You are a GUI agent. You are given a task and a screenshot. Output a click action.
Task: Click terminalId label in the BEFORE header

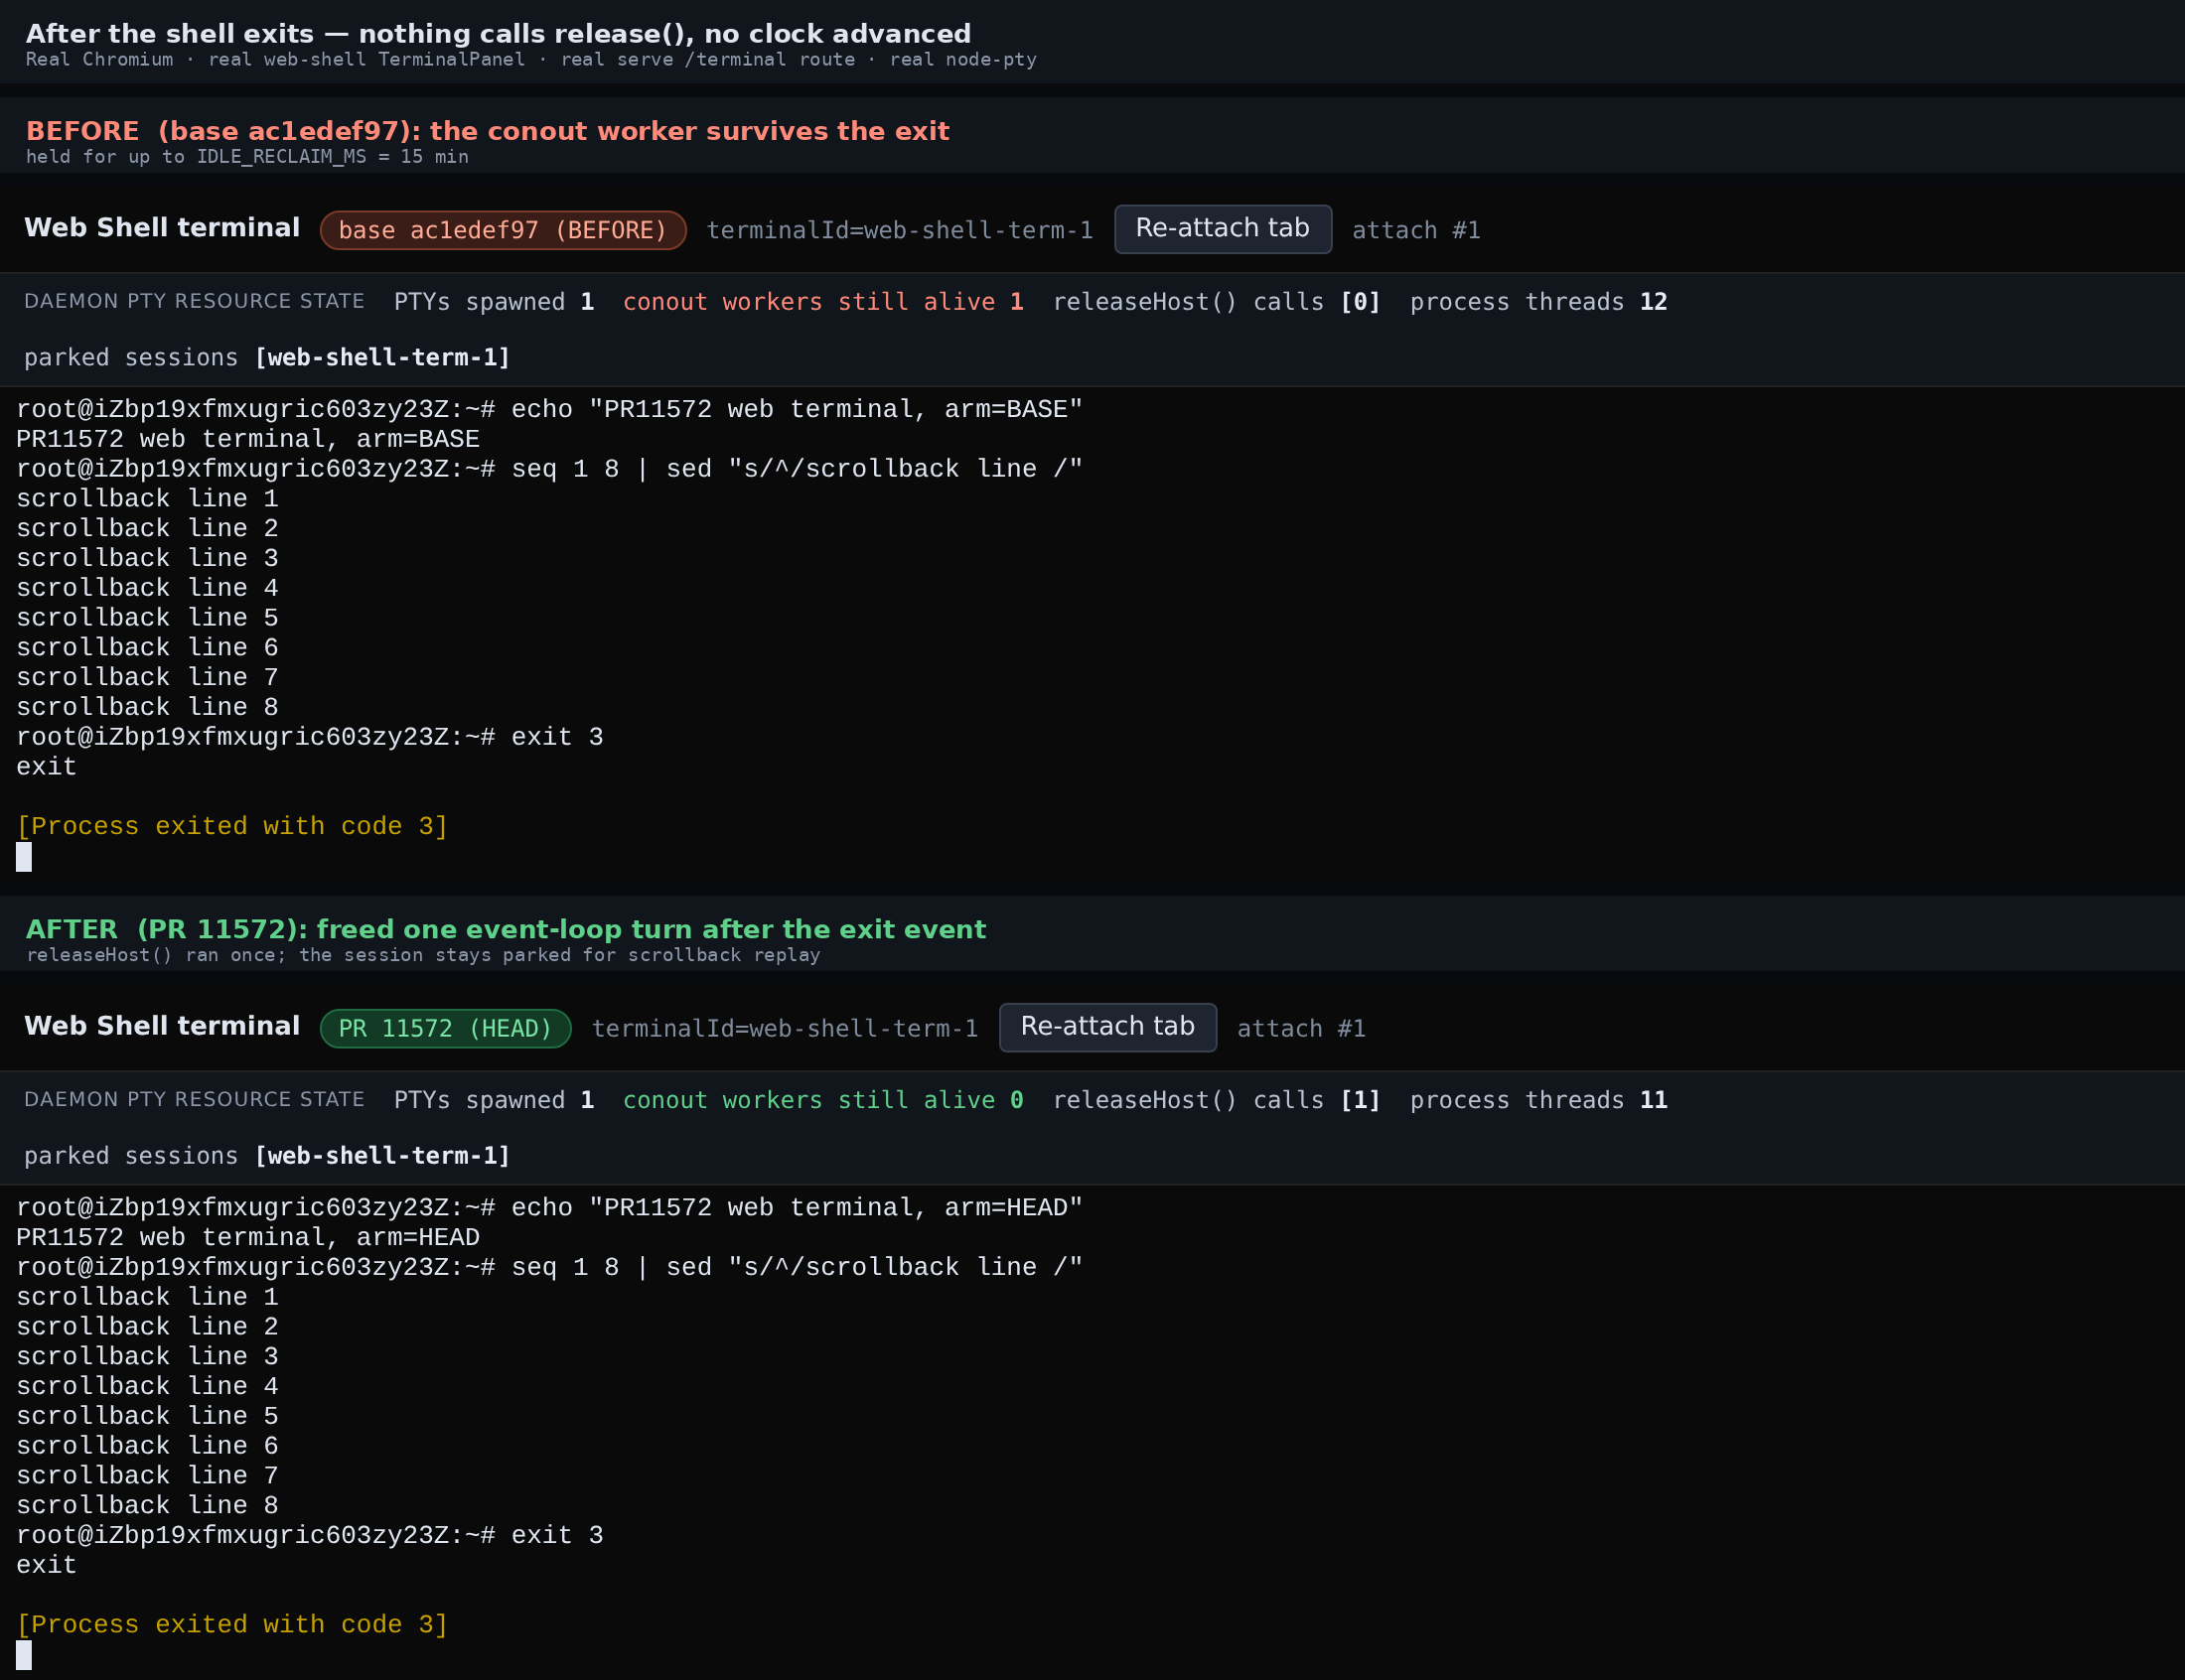coord(899,230)
